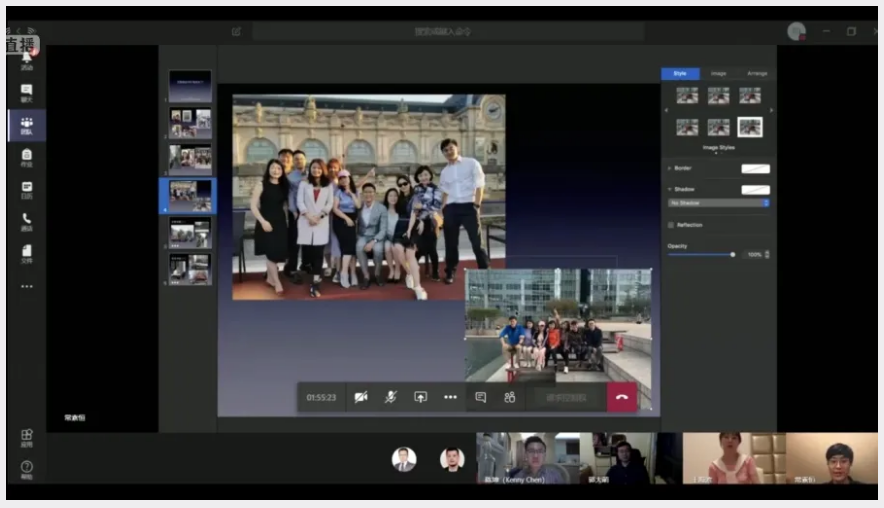Image resolution: width=884 pixels, height=508 pixels.
Task: Open the No Shadow dropdown
Action: 719,203
